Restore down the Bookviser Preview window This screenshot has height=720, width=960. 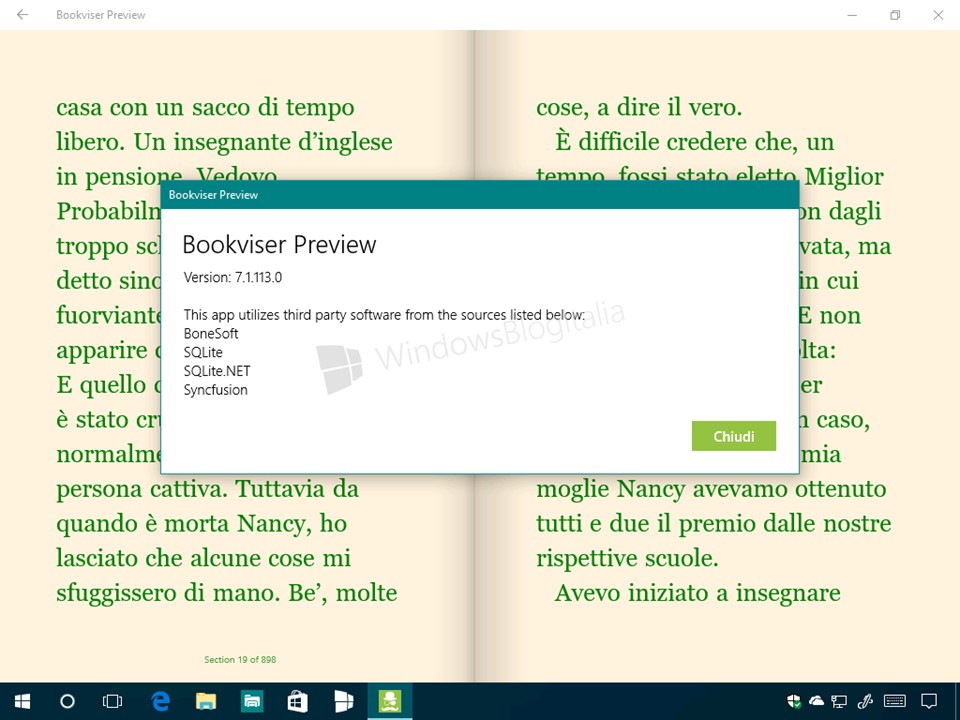[x=895, y=15]
